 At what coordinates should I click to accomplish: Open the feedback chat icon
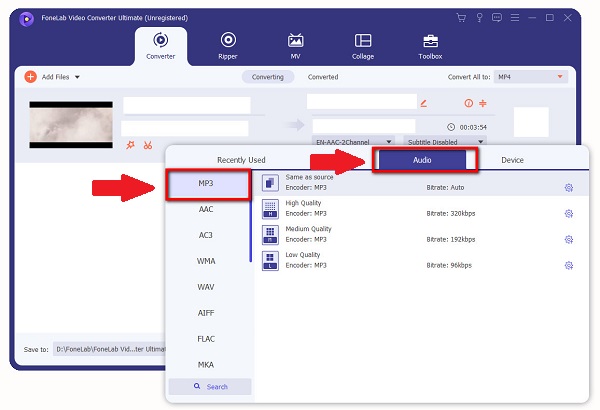(497, 18)
